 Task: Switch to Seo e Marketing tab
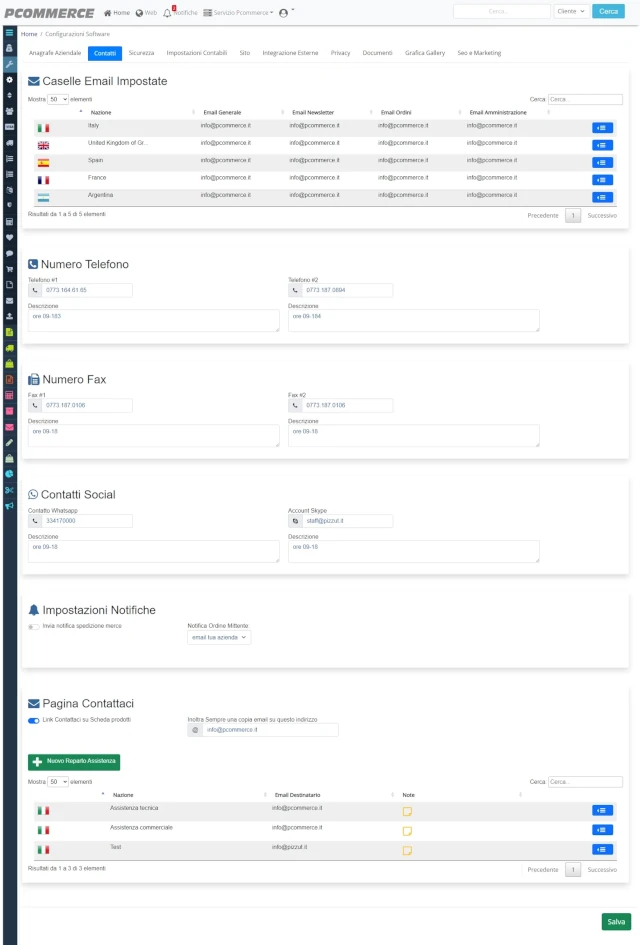click(479, 53)
